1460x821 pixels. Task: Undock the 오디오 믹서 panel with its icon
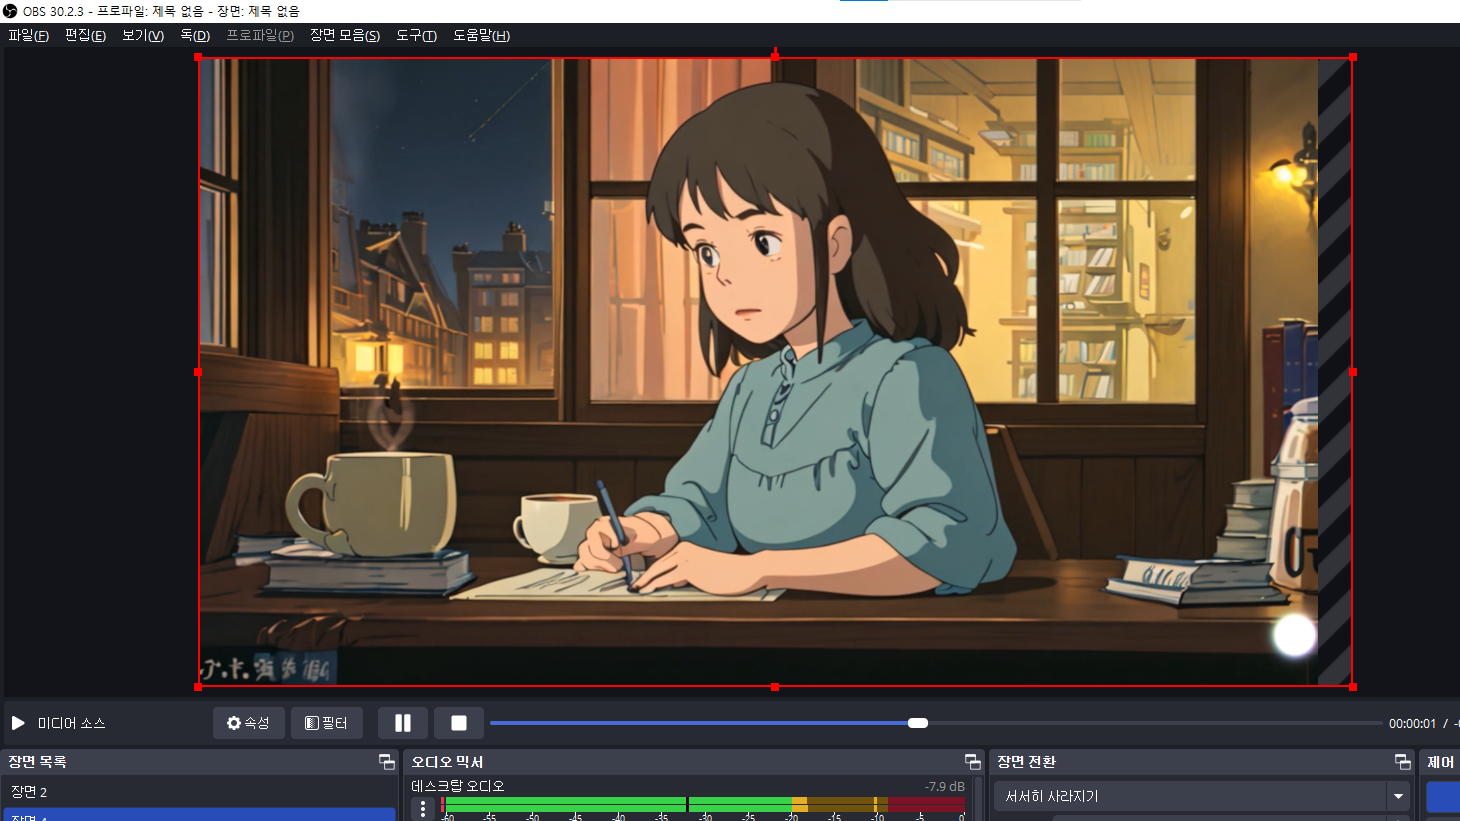(x=972, y=762)
